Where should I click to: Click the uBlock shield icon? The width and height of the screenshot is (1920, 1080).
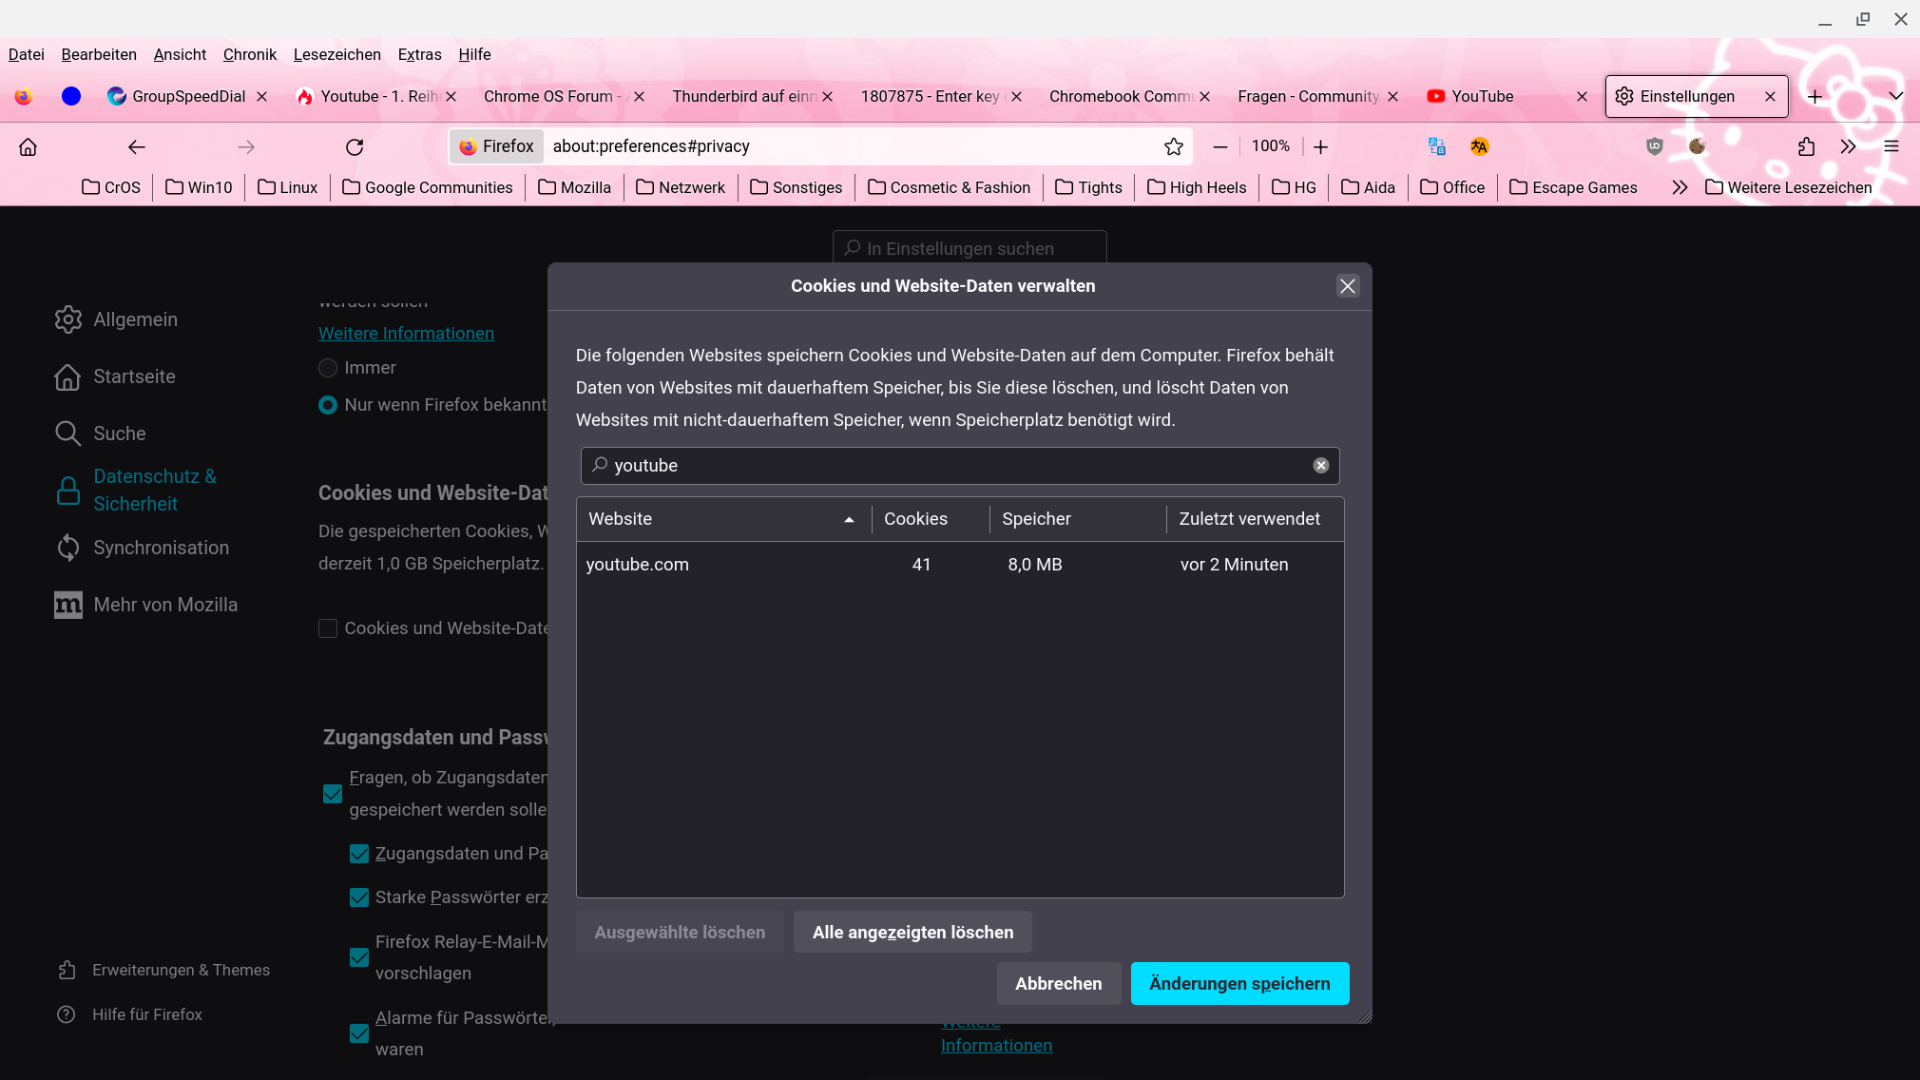[x=1654, y=147]
